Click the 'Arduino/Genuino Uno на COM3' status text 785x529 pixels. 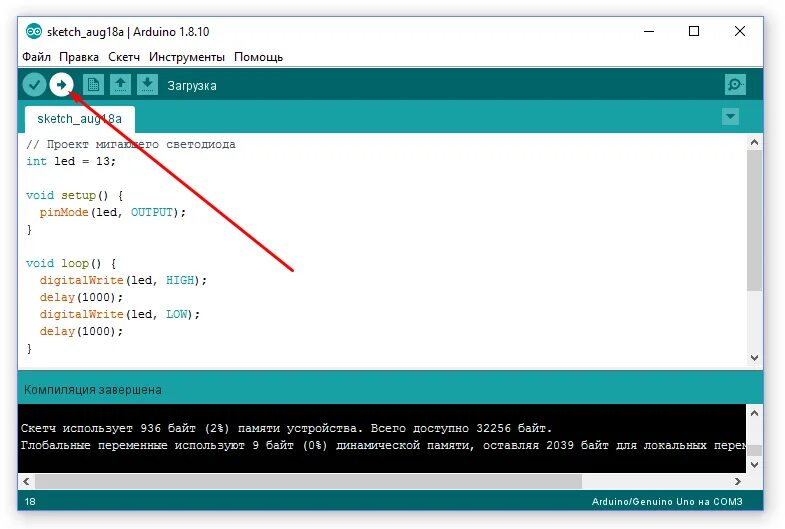tap(667, 501)
